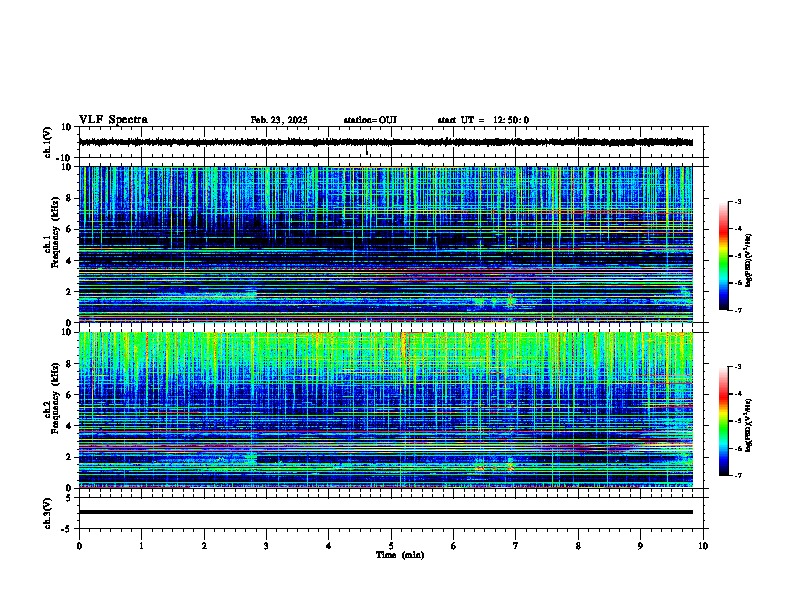The height and width of the screenshot is (612, 792).
Task: Click time axis tick label 10
Action: 703,546
